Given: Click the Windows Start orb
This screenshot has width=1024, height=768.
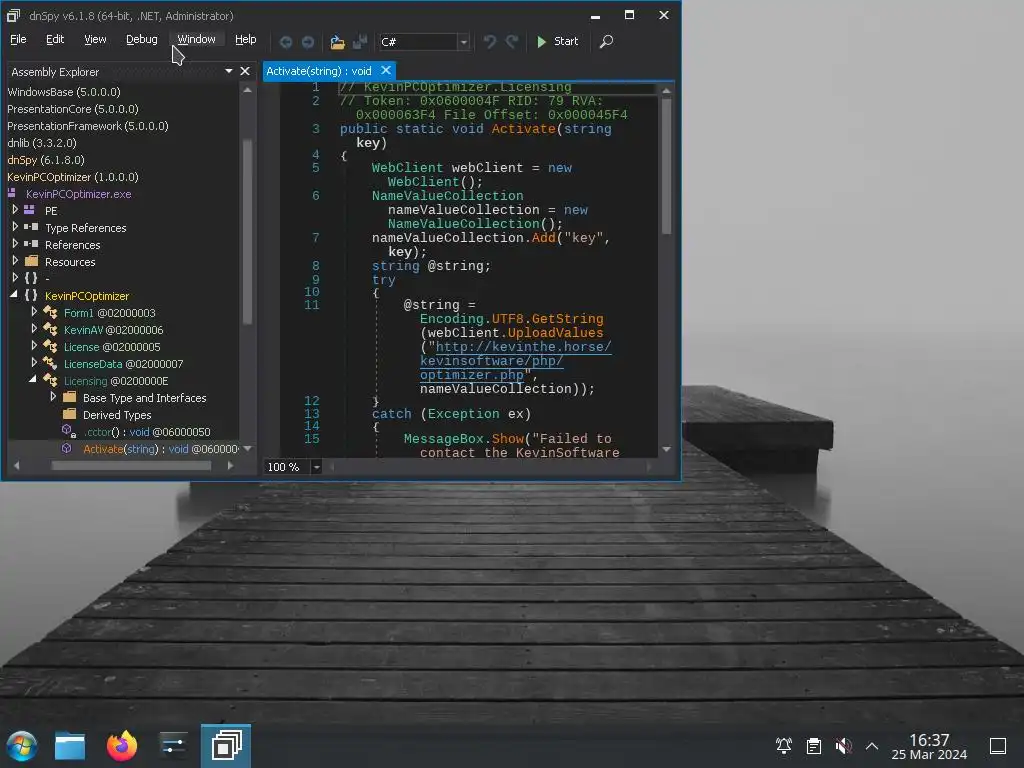Looking at the screenshot, I should (22, 746).
